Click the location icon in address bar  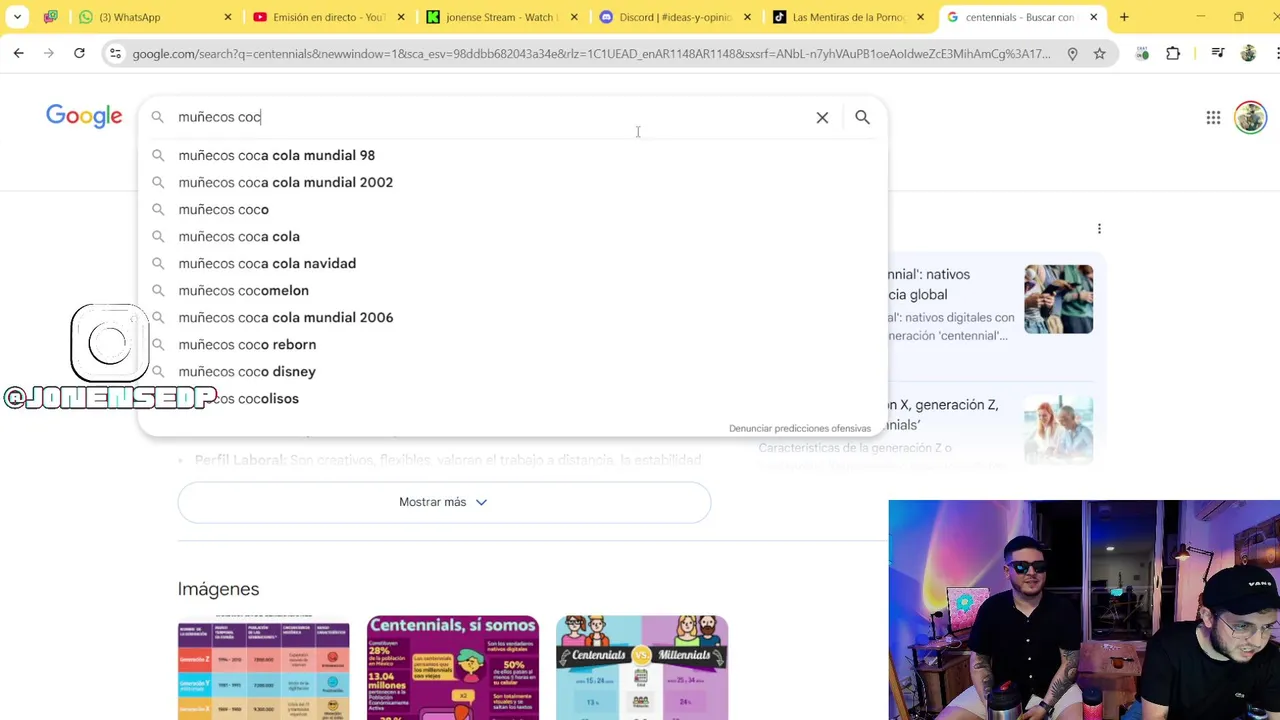(1072, 54)
